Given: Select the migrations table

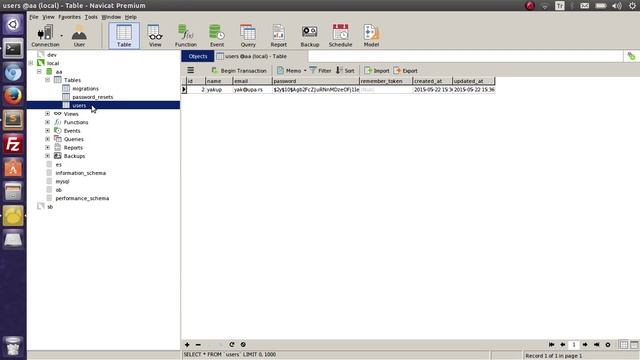Looking at the screenshot, I should pos(85,89).
